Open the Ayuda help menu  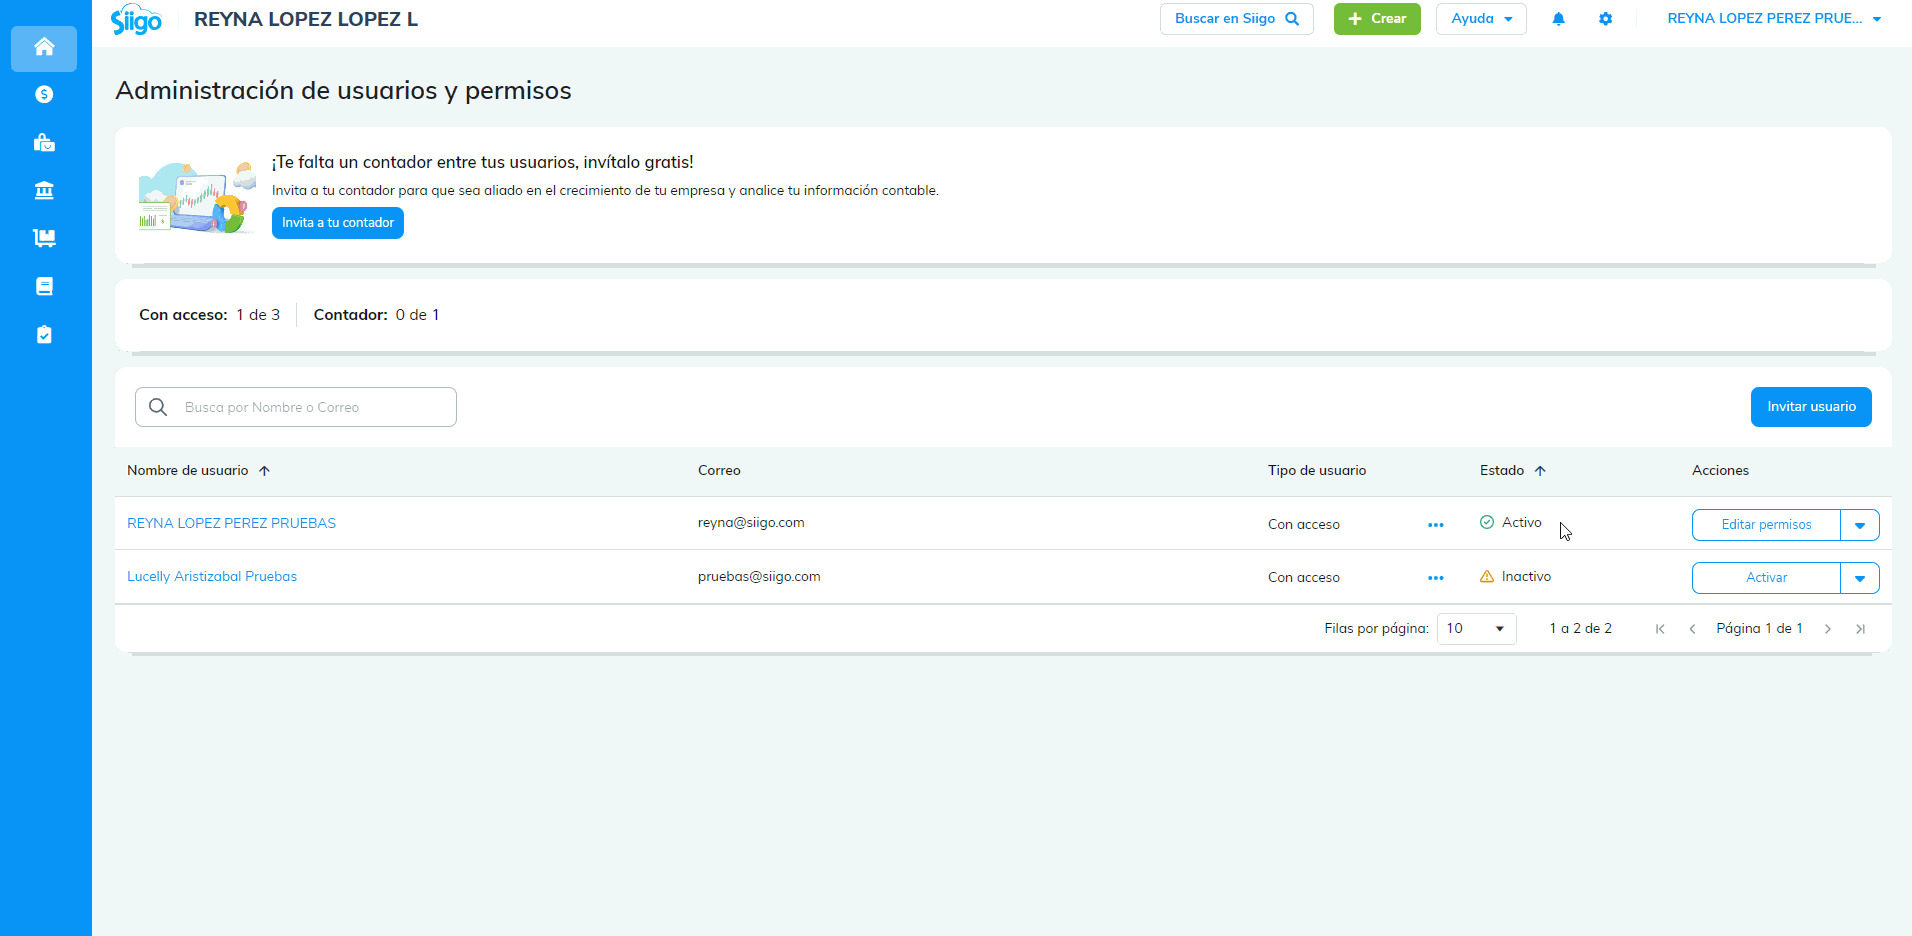coord(1480,19)
